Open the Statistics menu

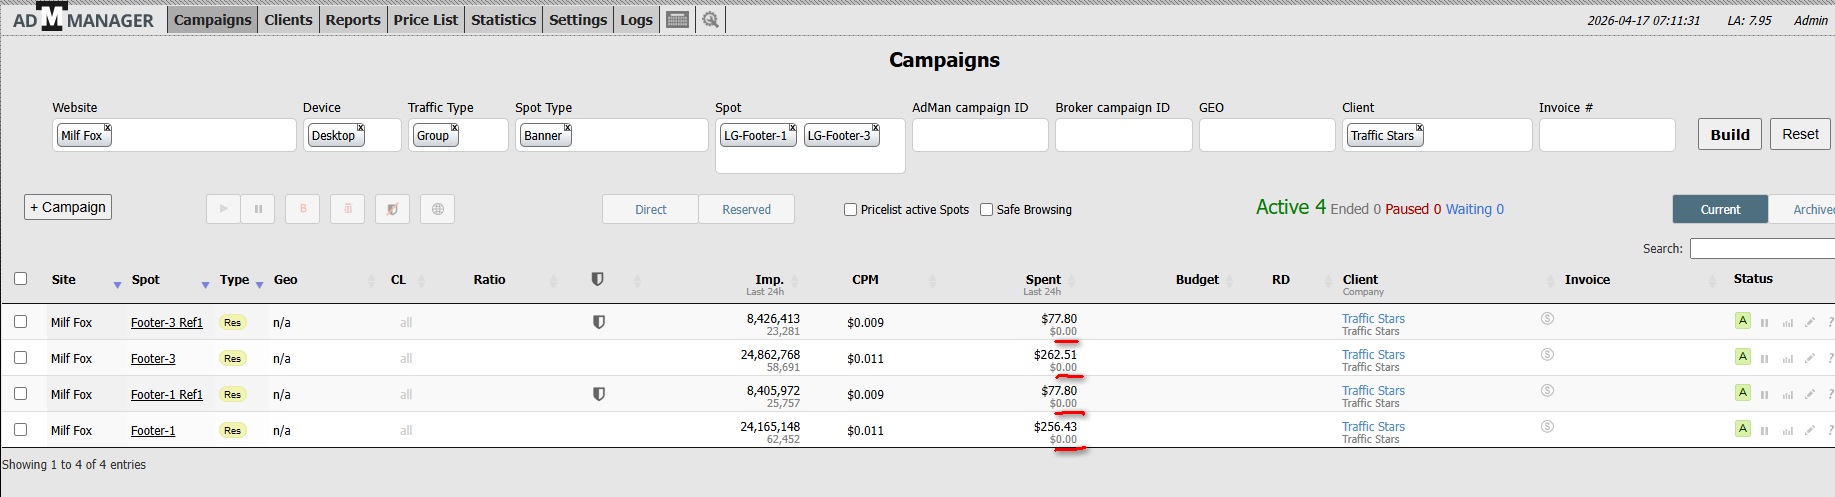click(503, 20)
